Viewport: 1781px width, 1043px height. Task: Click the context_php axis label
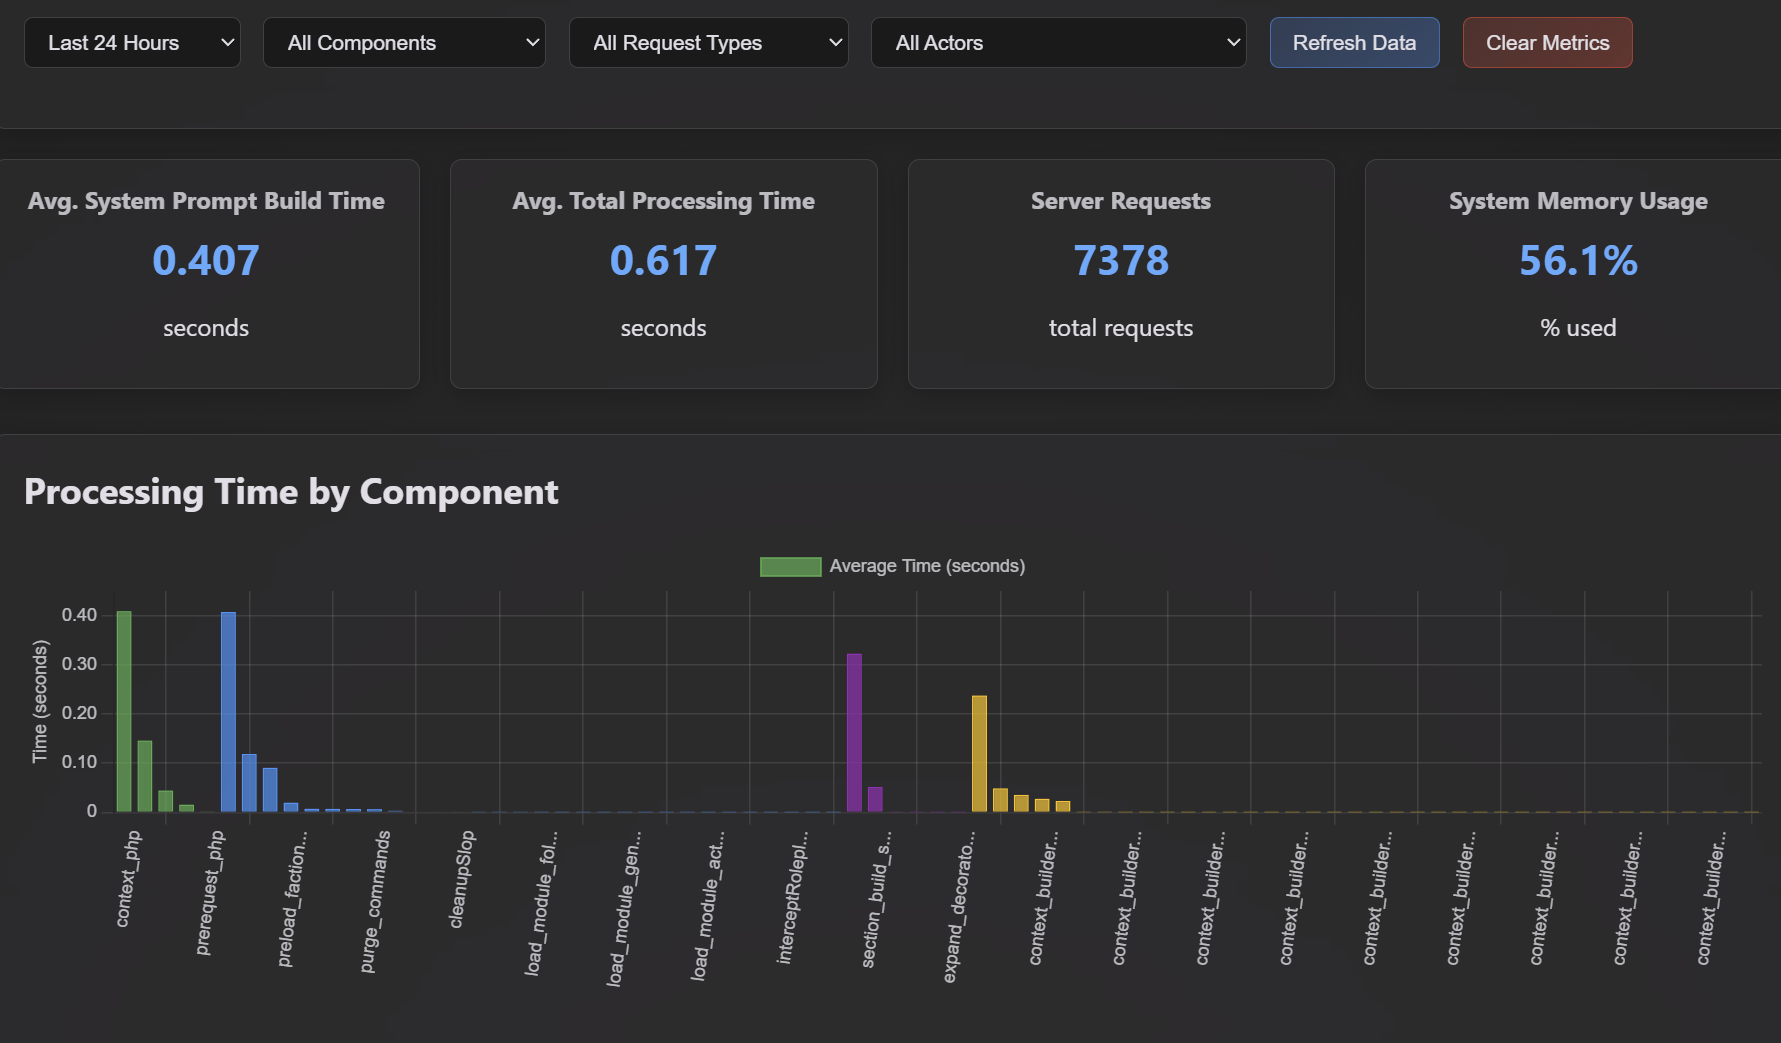128,879
